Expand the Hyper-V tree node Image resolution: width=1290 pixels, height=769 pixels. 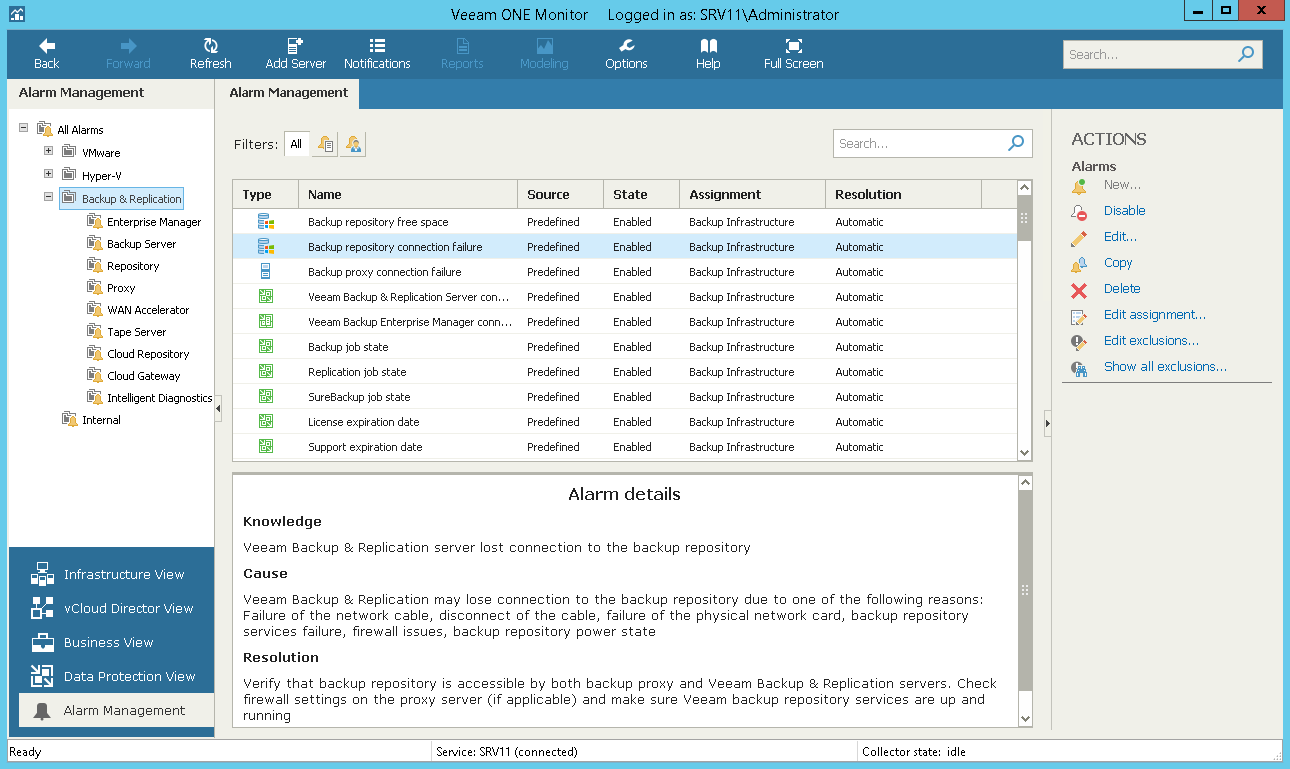point(49,174)
